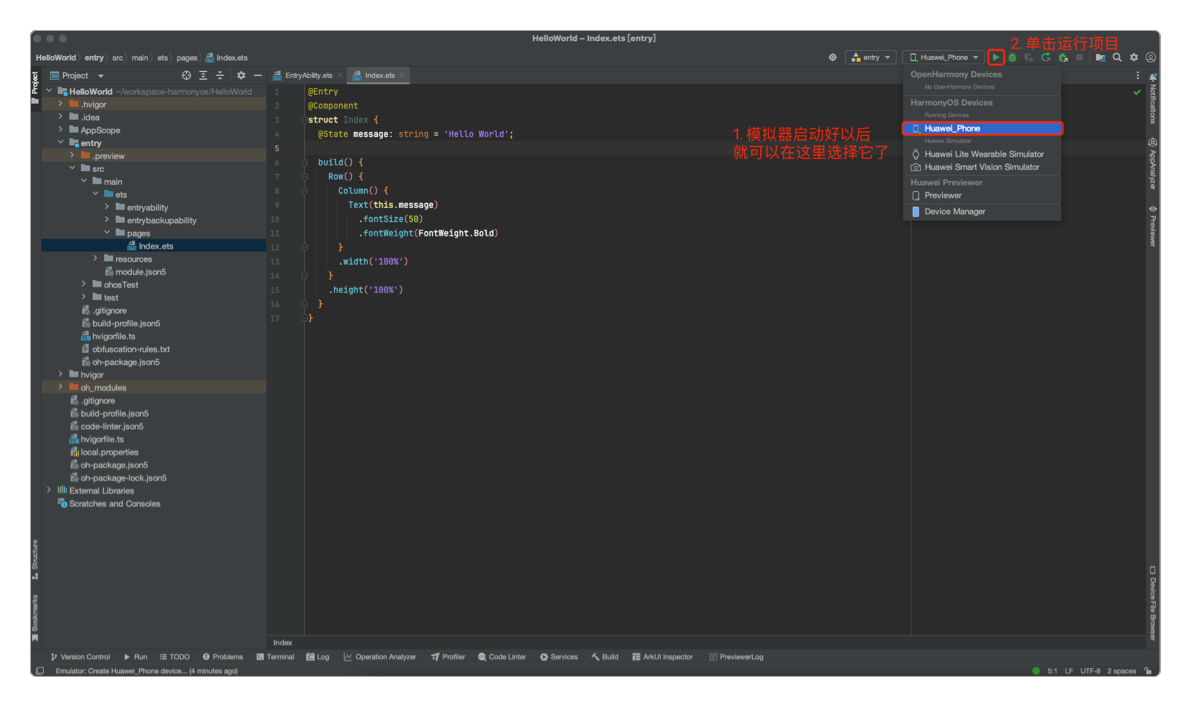1191x707 pixels.
Task: Close the Index.ets editor tab
Action: click(402, 76)
